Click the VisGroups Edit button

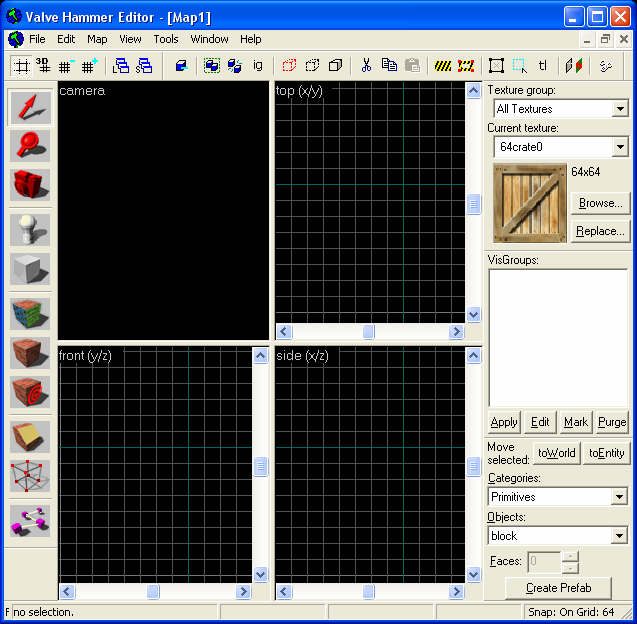(x=540, y=422)
